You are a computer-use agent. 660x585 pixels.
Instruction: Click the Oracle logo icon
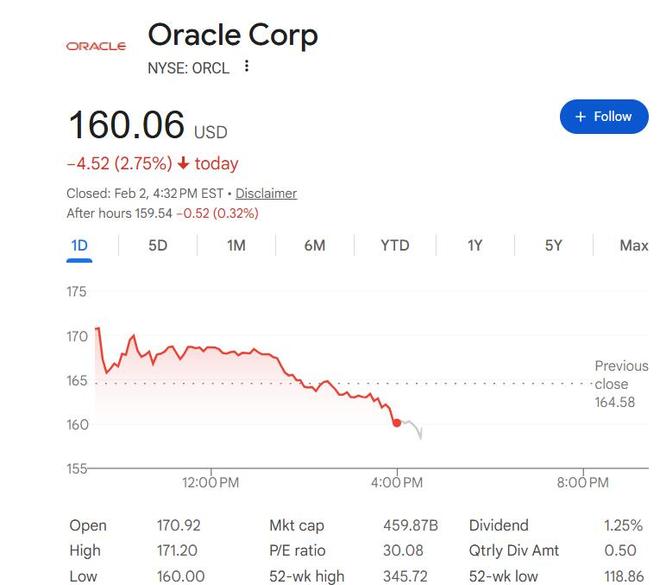pos(96,46)
